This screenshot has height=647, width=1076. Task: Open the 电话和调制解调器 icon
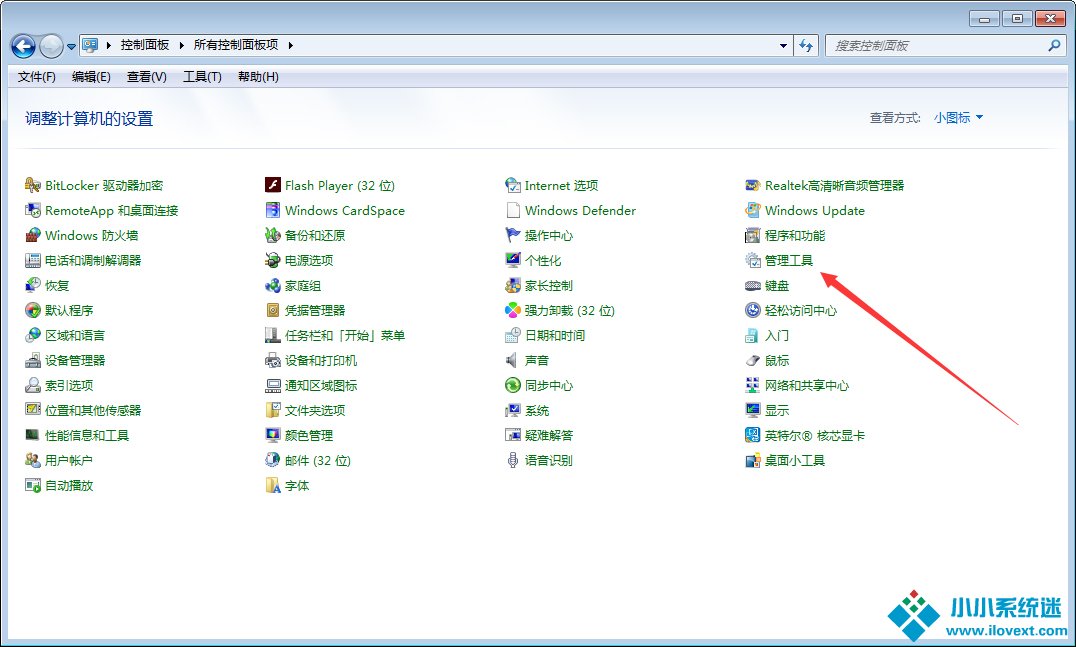click(x=33, y=260)
